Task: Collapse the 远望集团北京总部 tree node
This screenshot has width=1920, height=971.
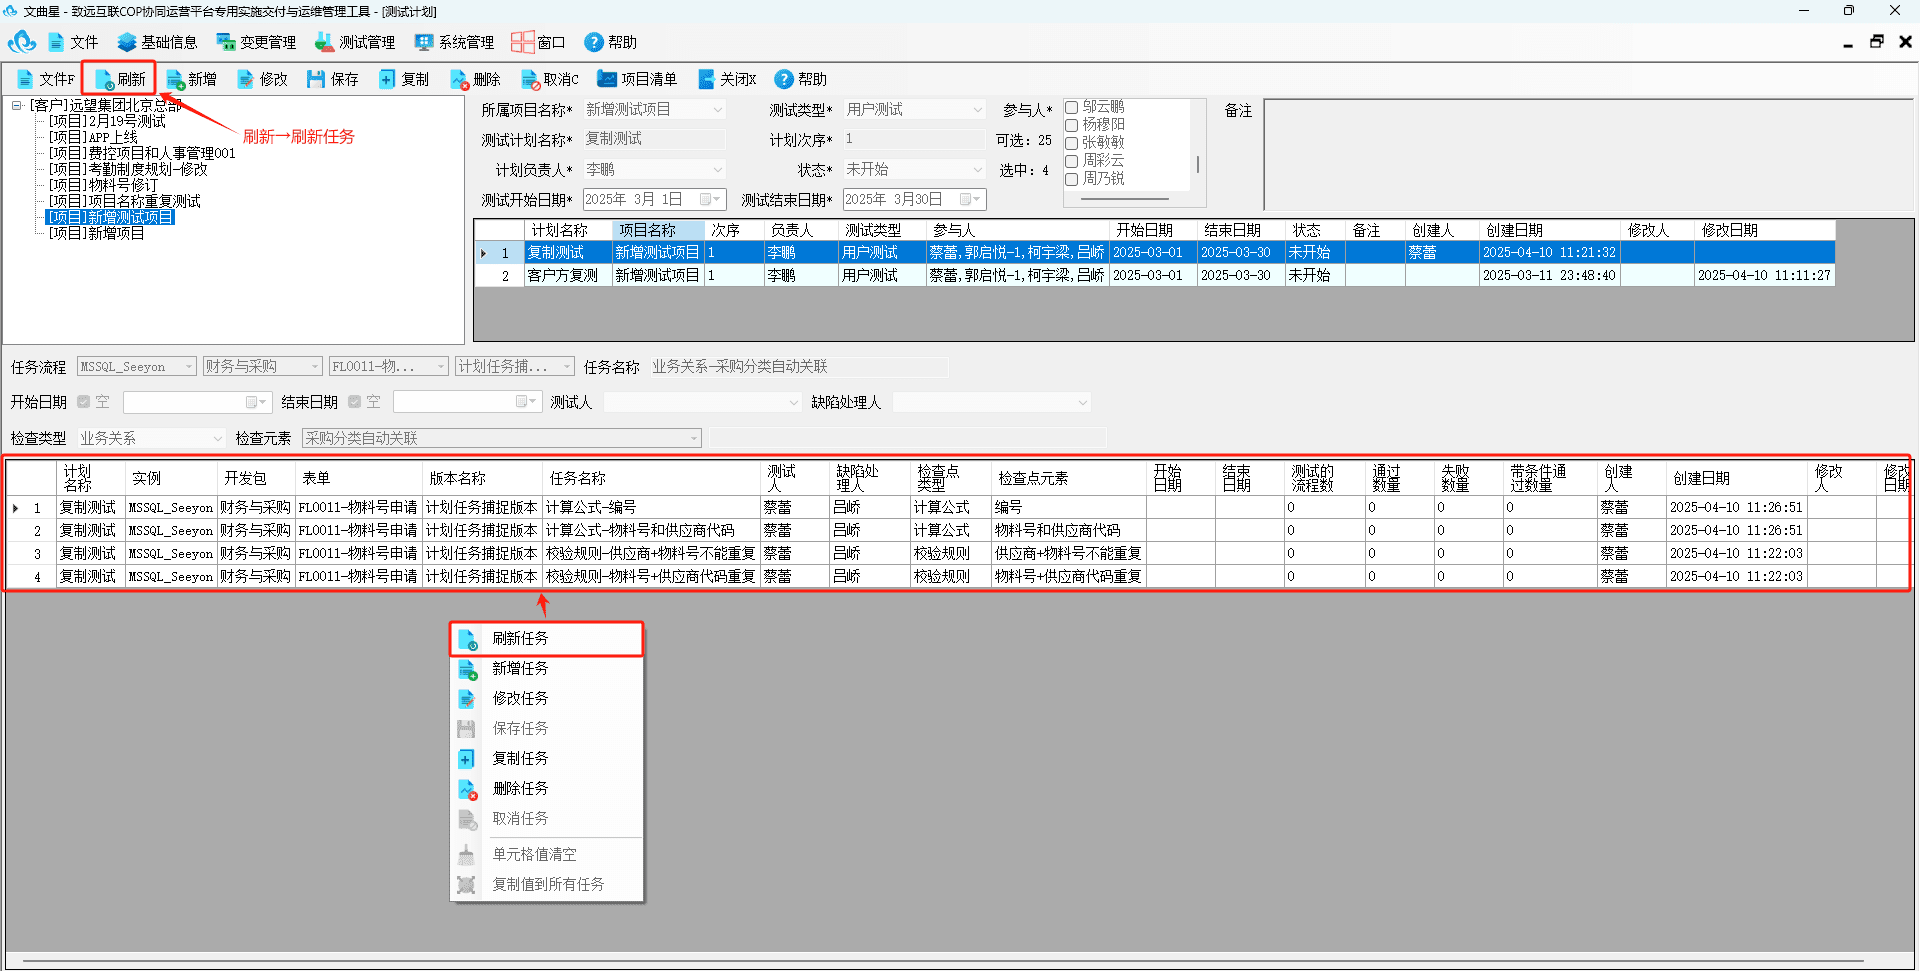Action: pyautogui.click(x=16, y=105)
